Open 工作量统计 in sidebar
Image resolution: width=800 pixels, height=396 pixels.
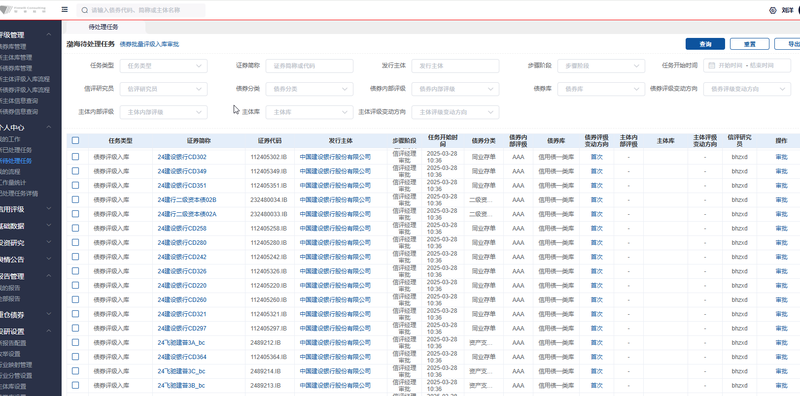click(13, 183)
